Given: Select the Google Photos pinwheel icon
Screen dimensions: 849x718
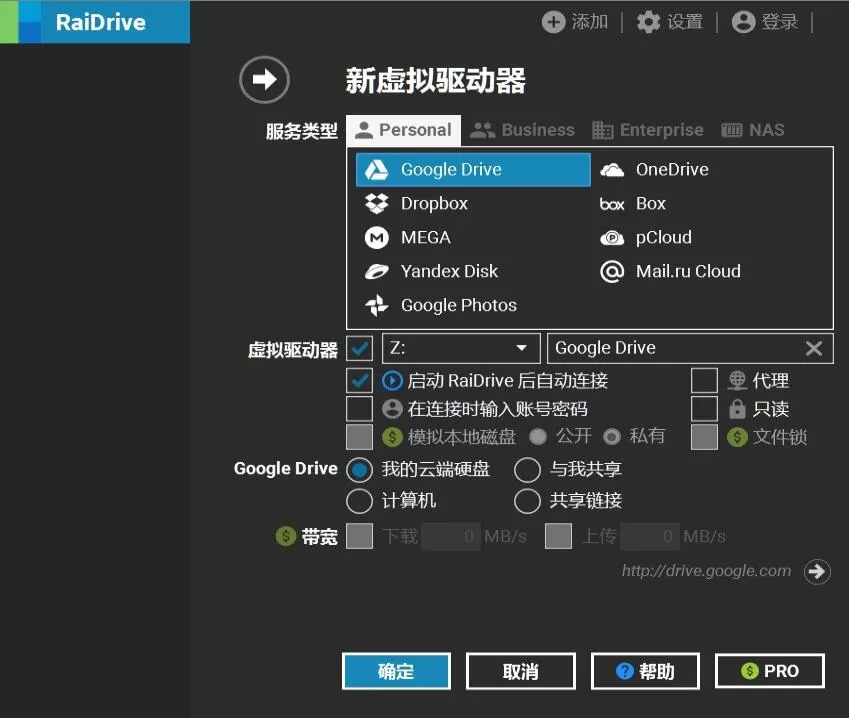Looking at the screenshot, I should pos(376,305).
